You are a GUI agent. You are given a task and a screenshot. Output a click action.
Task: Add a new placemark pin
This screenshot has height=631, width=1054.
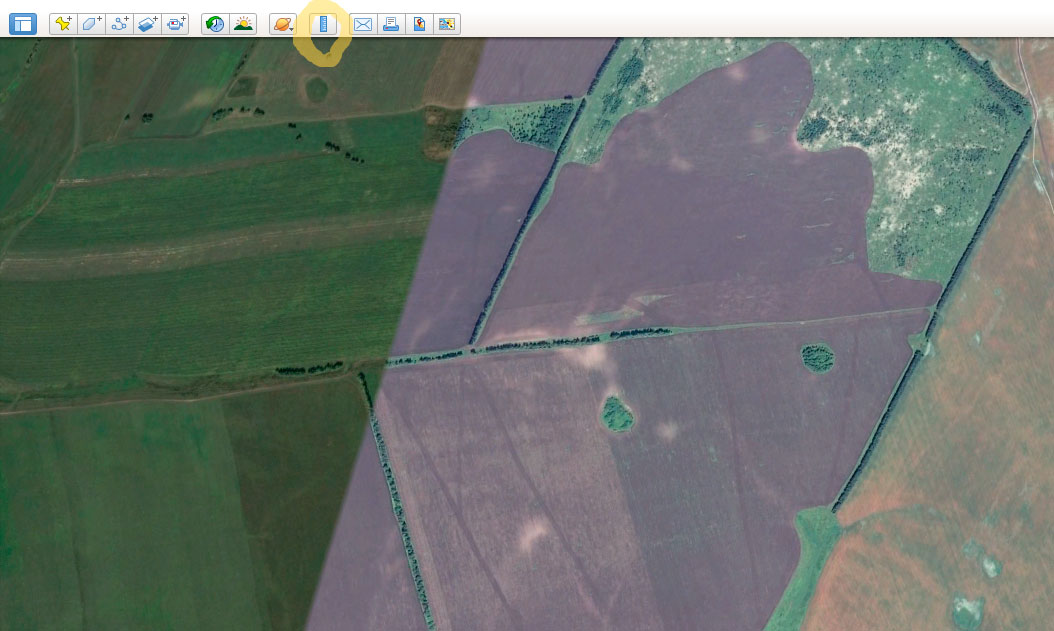pos(63,24)
